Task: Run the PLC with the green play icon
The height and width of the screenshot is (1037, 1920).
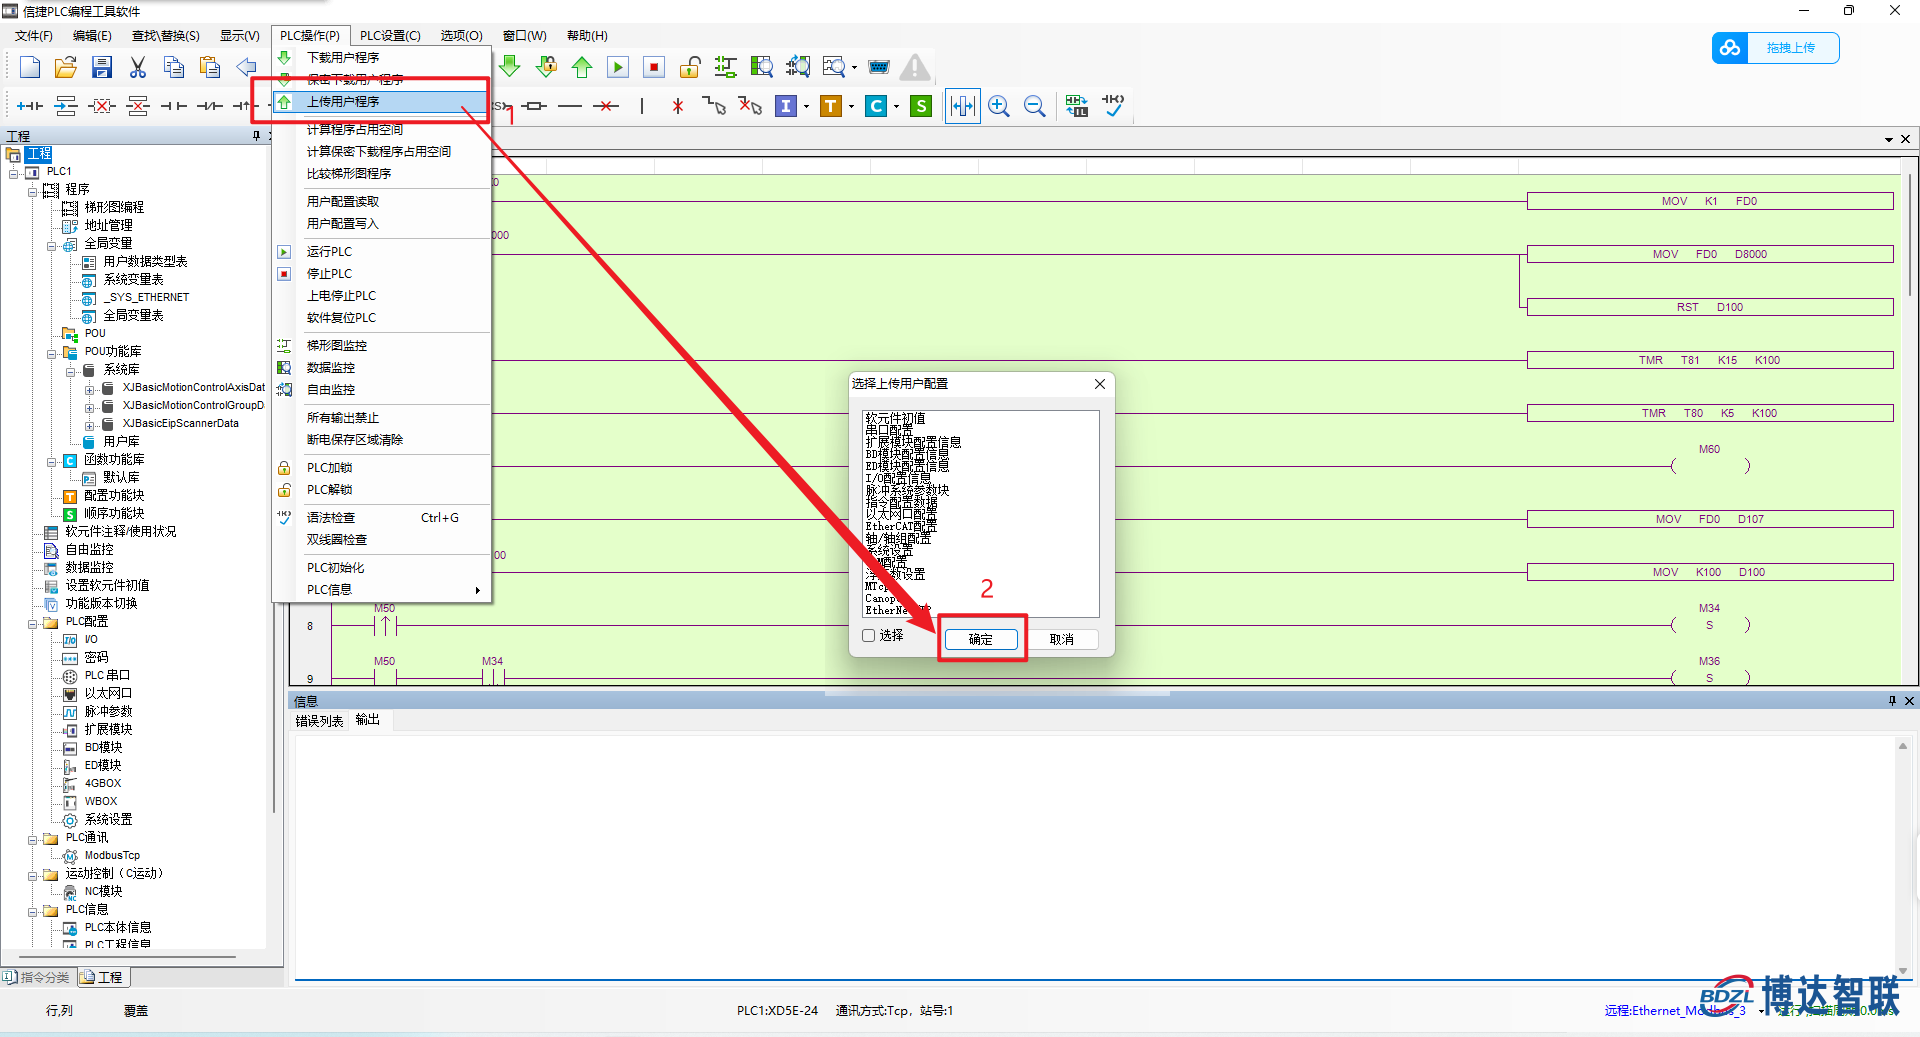Action: tap(618, 67)
